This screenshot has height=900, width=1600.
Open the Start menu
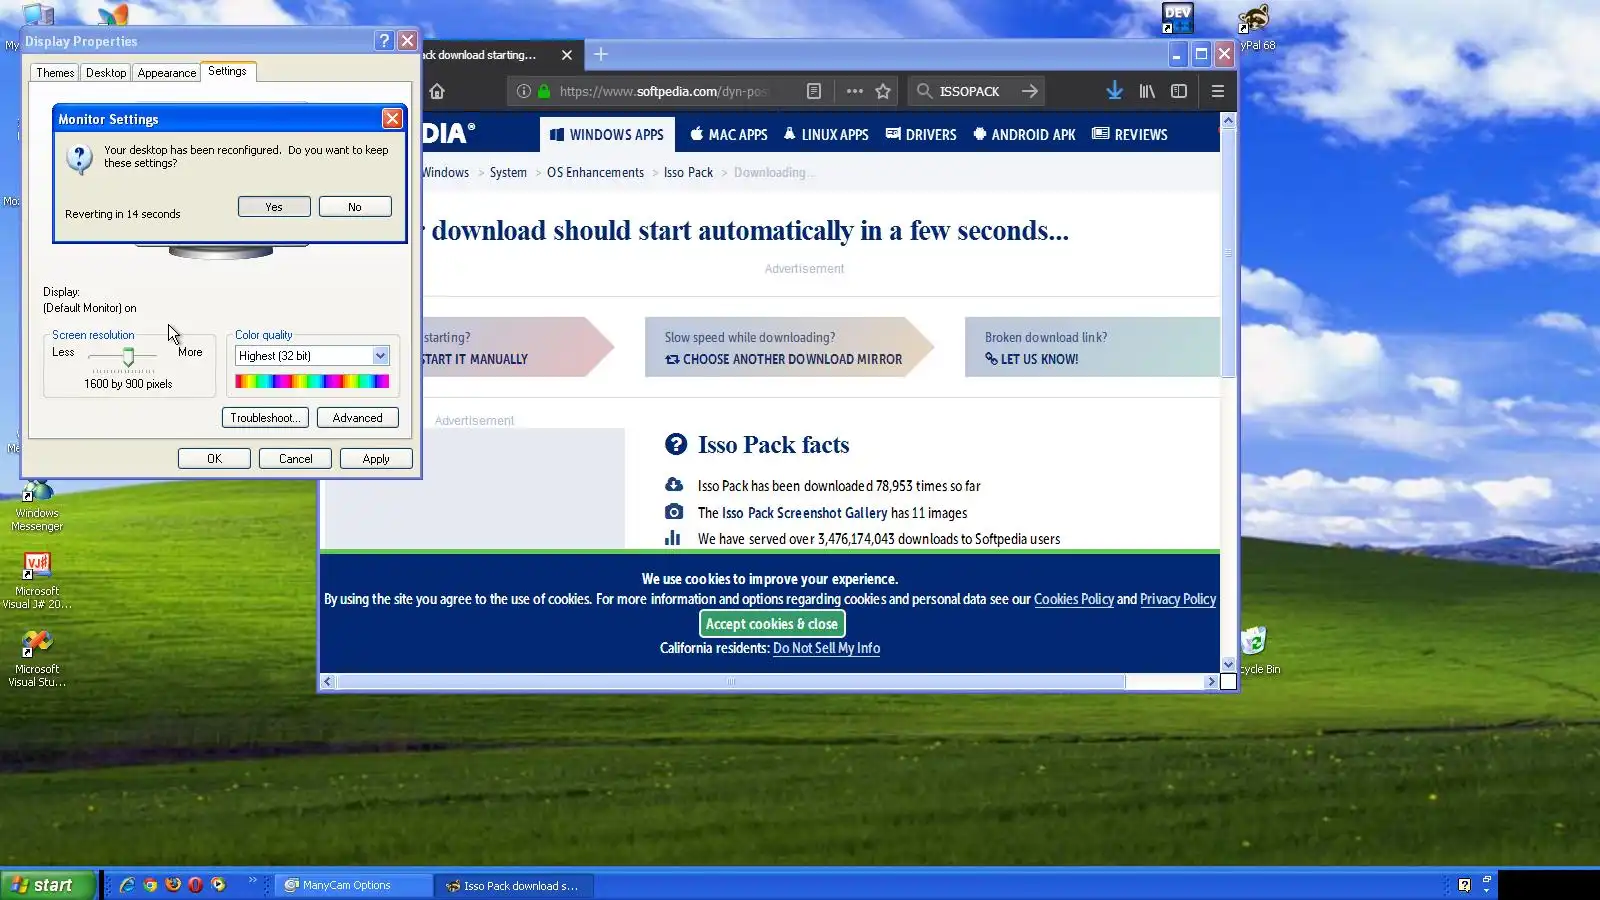coord(48,885)
